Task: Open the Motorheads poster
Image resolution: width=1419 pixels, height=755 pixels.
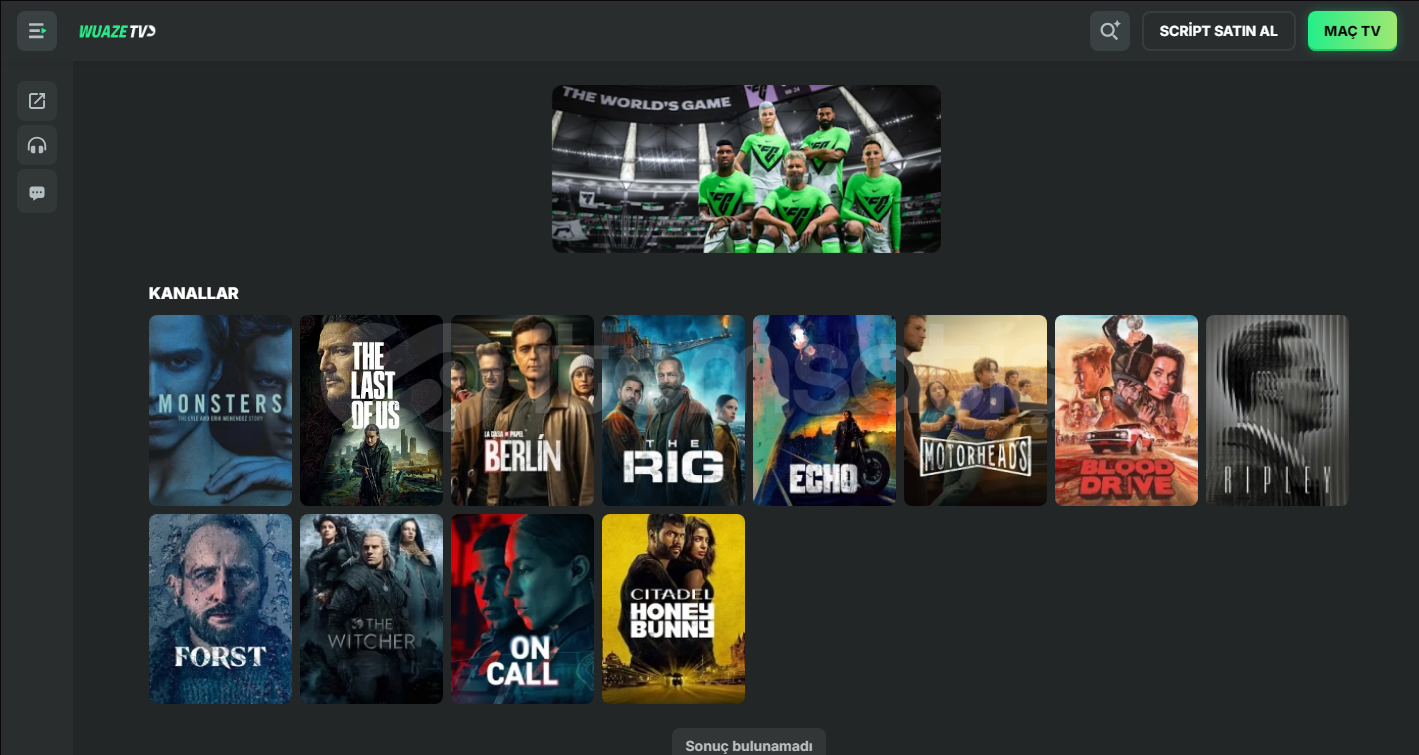Action: [x=975, y=410]
